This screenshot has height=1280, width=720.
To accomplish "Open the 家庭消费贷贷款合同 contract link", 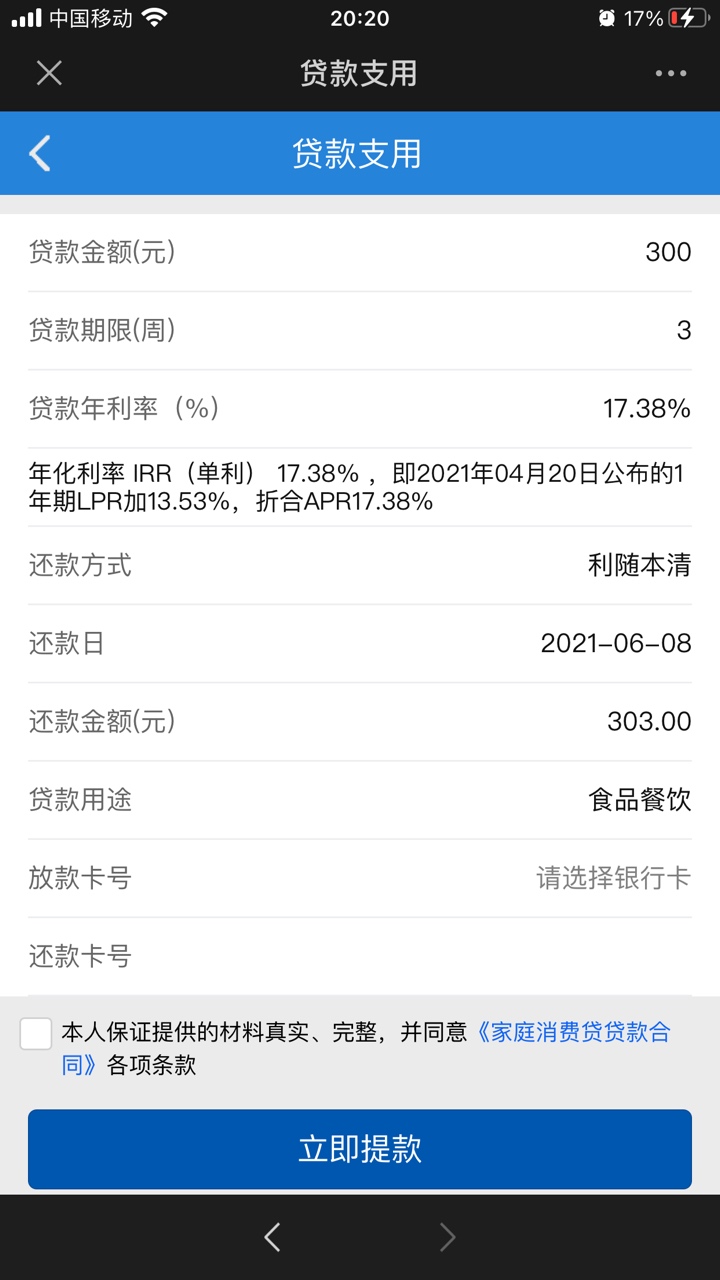I will pyautogui.click(x=366, y=1048).
